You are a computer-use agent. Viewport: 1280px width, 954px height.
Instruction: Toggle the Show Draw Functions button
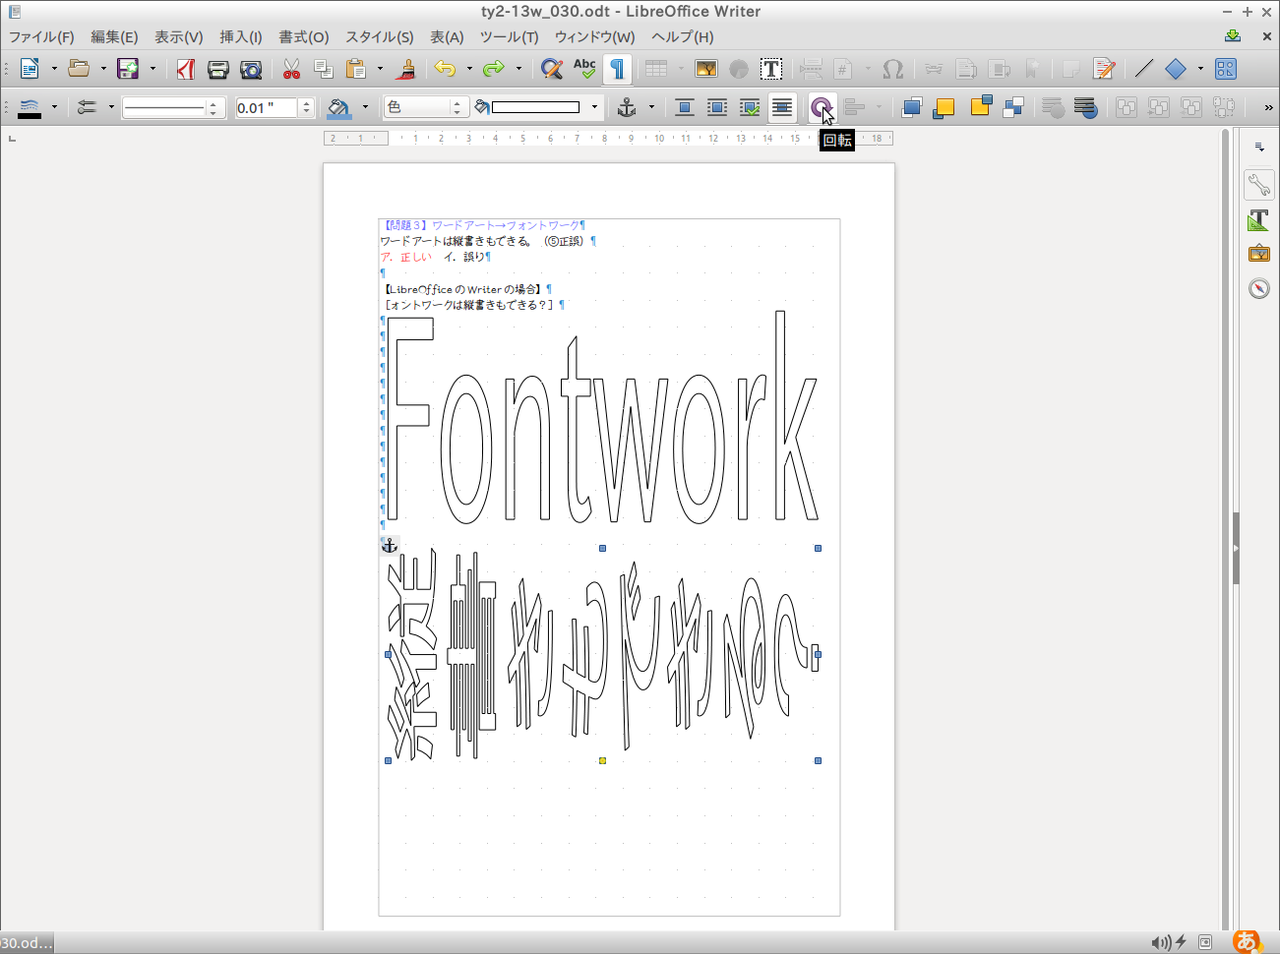point(1226,69)
